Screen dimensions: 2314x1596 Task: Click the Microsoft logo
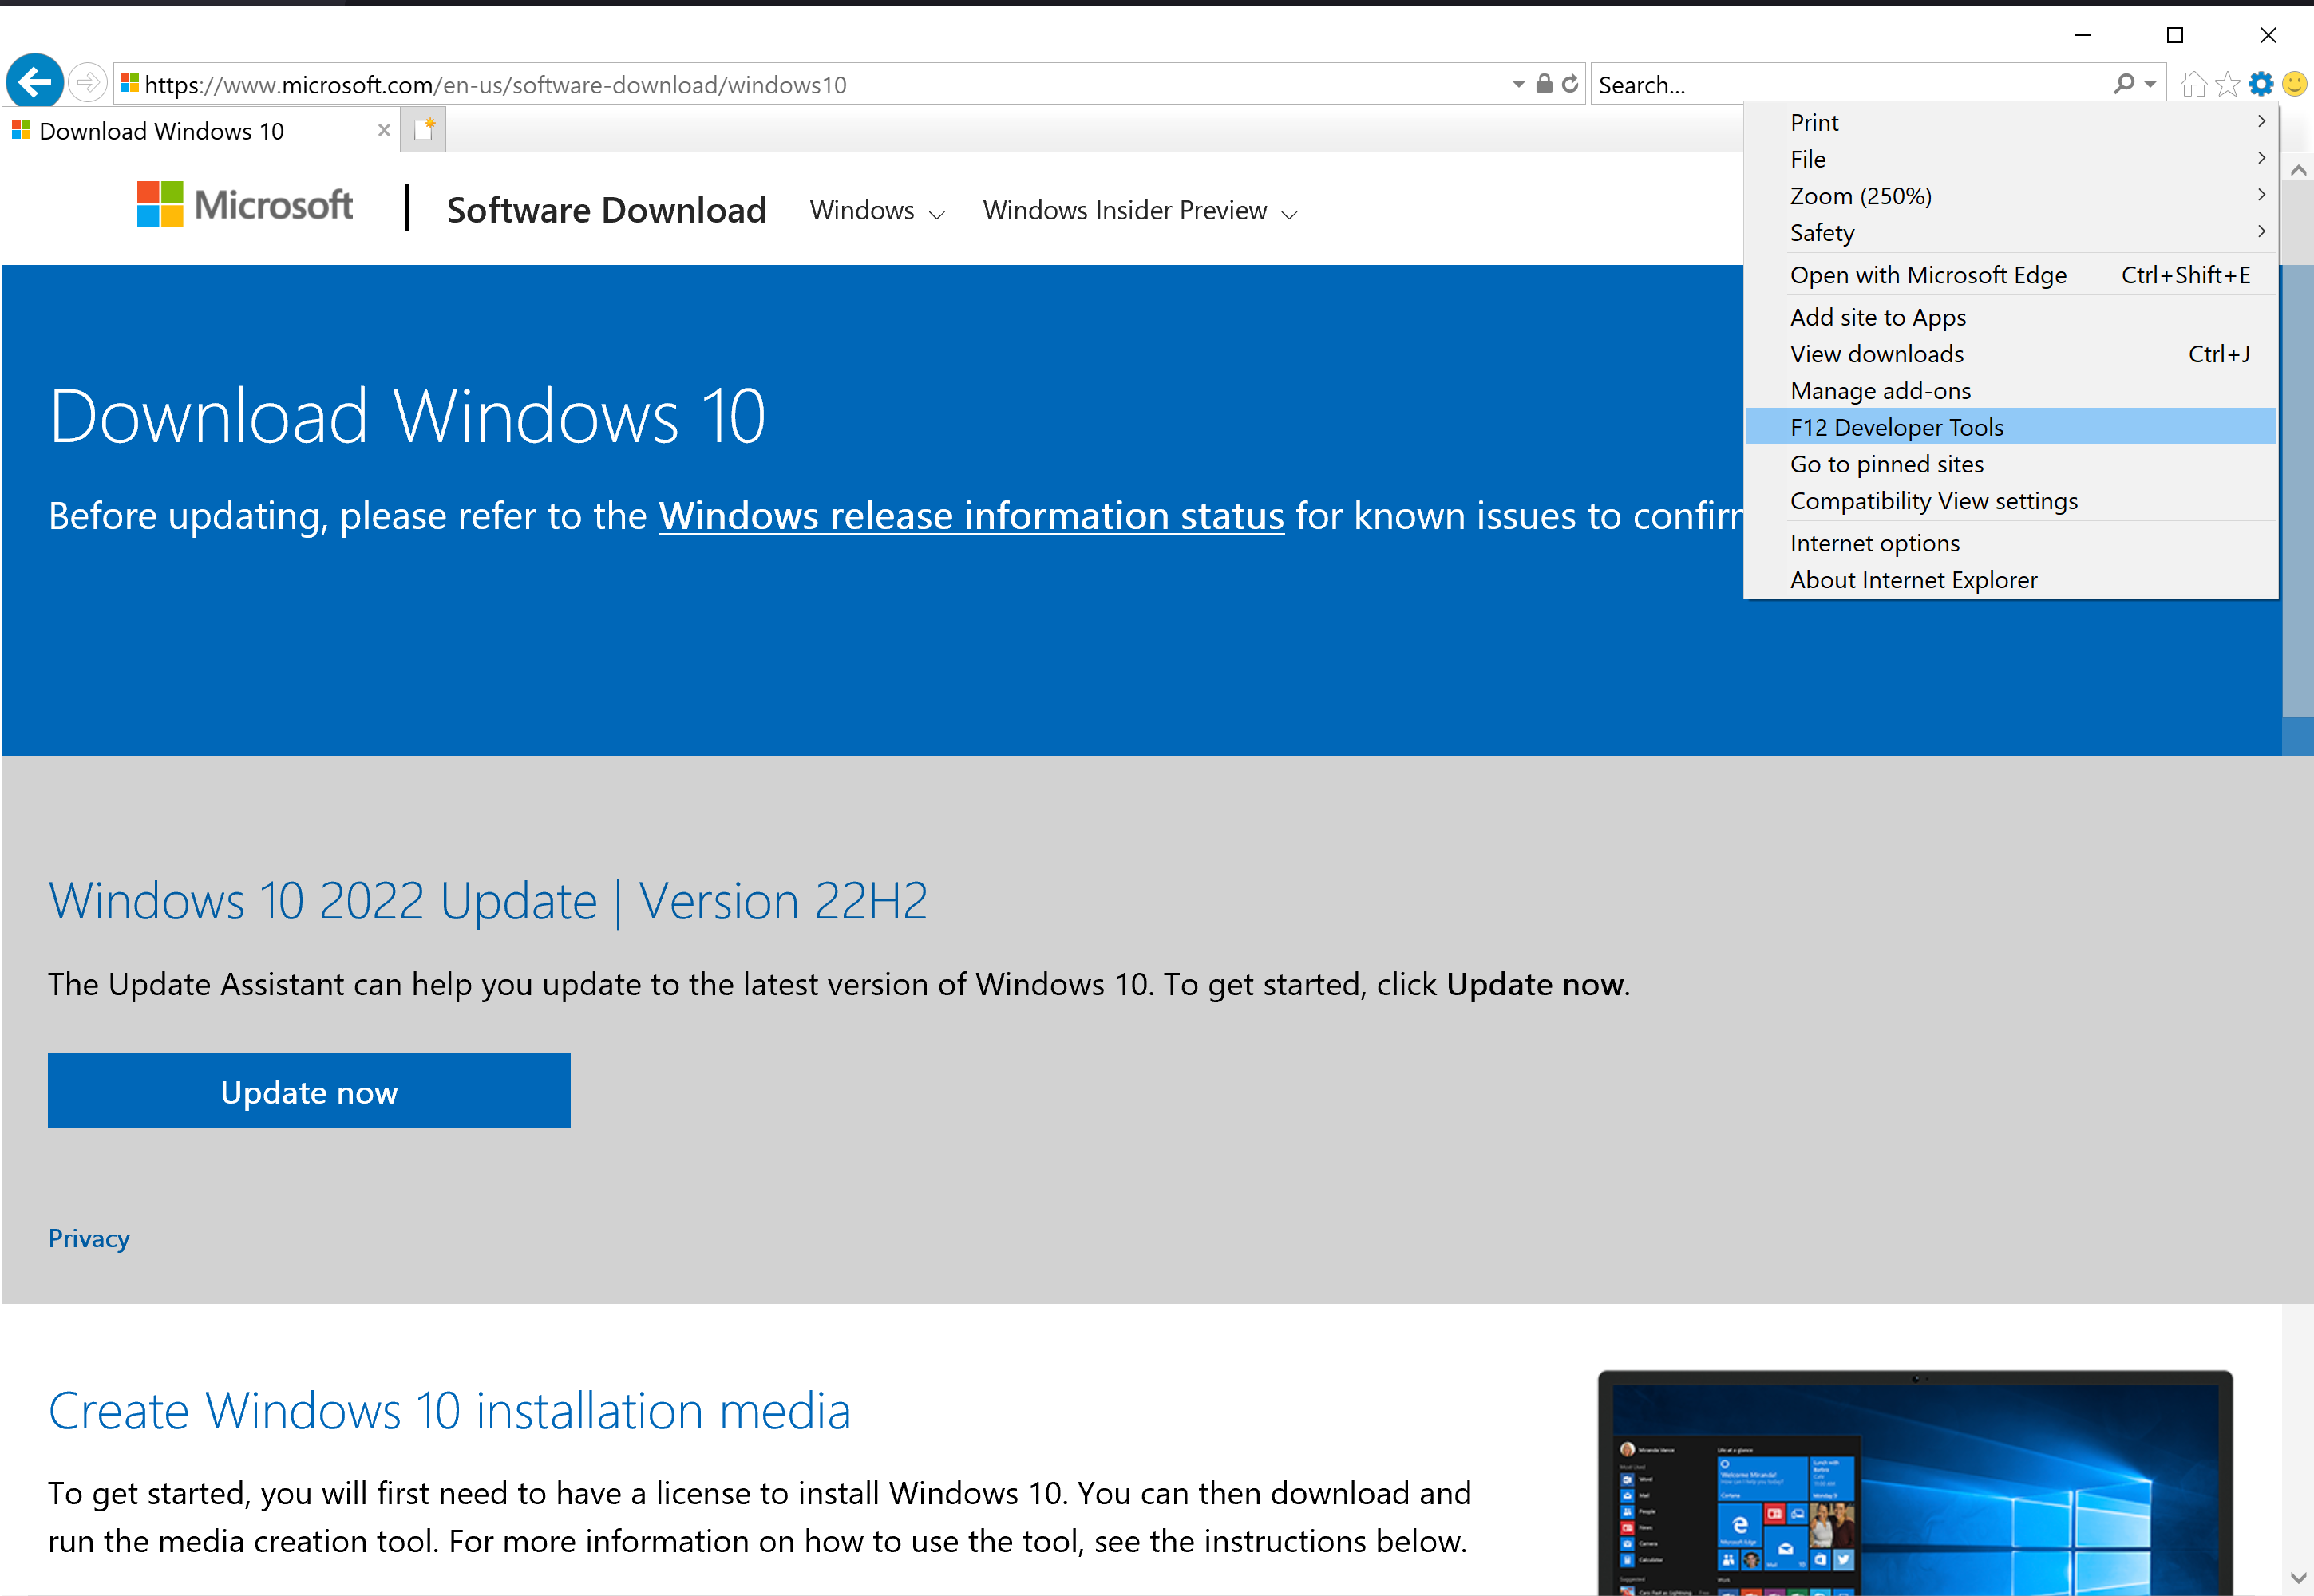click(x=245, y=205)
